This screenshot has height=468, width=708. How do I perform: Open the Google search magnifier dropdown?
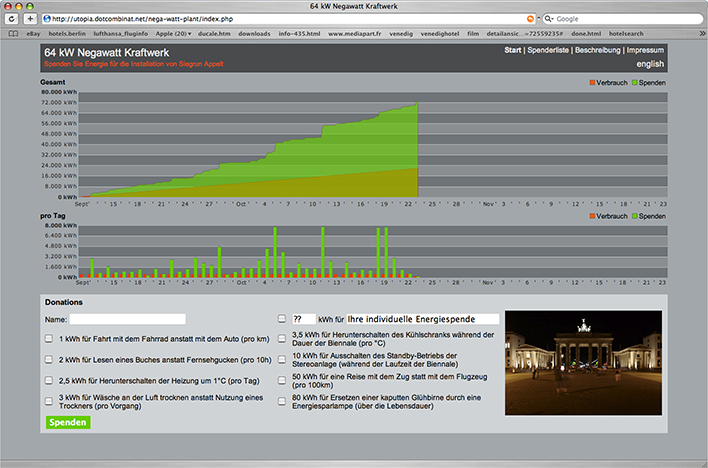click(x=549, y=19)
